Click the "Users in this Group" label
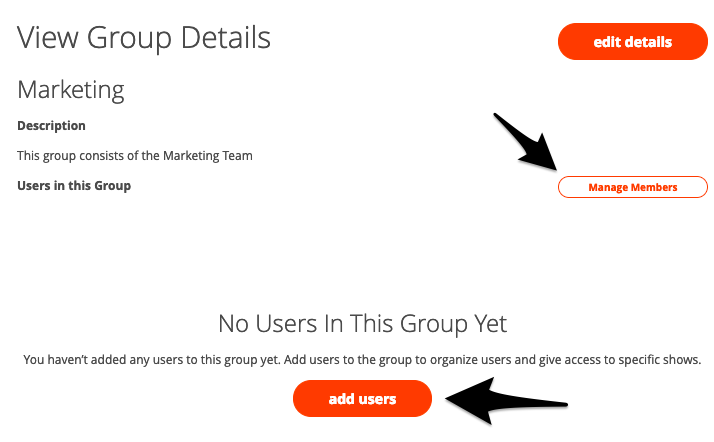This screenshot has width=714, height=442. [74, 185]
